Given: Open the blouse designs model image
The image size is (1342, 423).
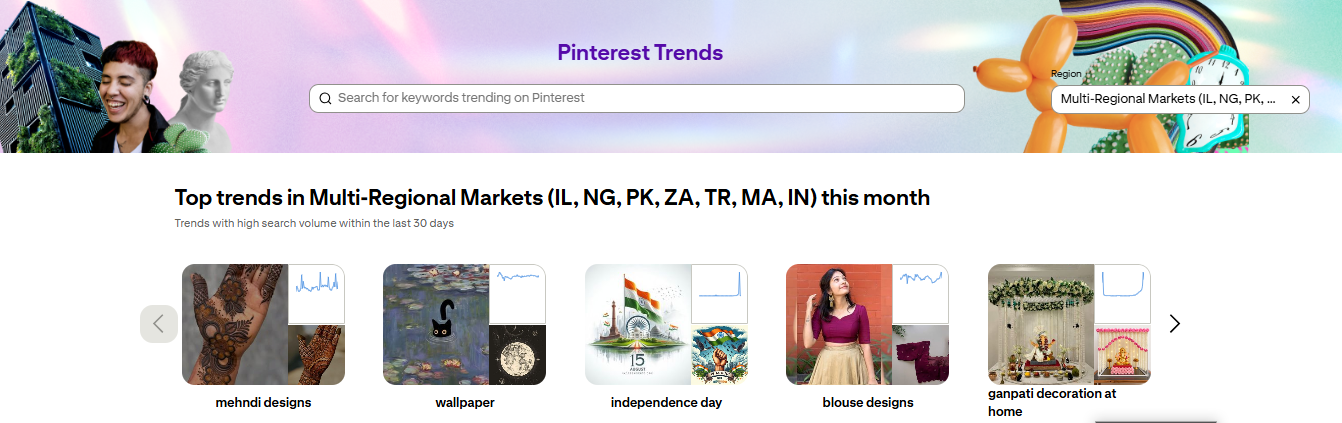Looking at the screenshot, I should pyautogui.click(x=839, y=324).
